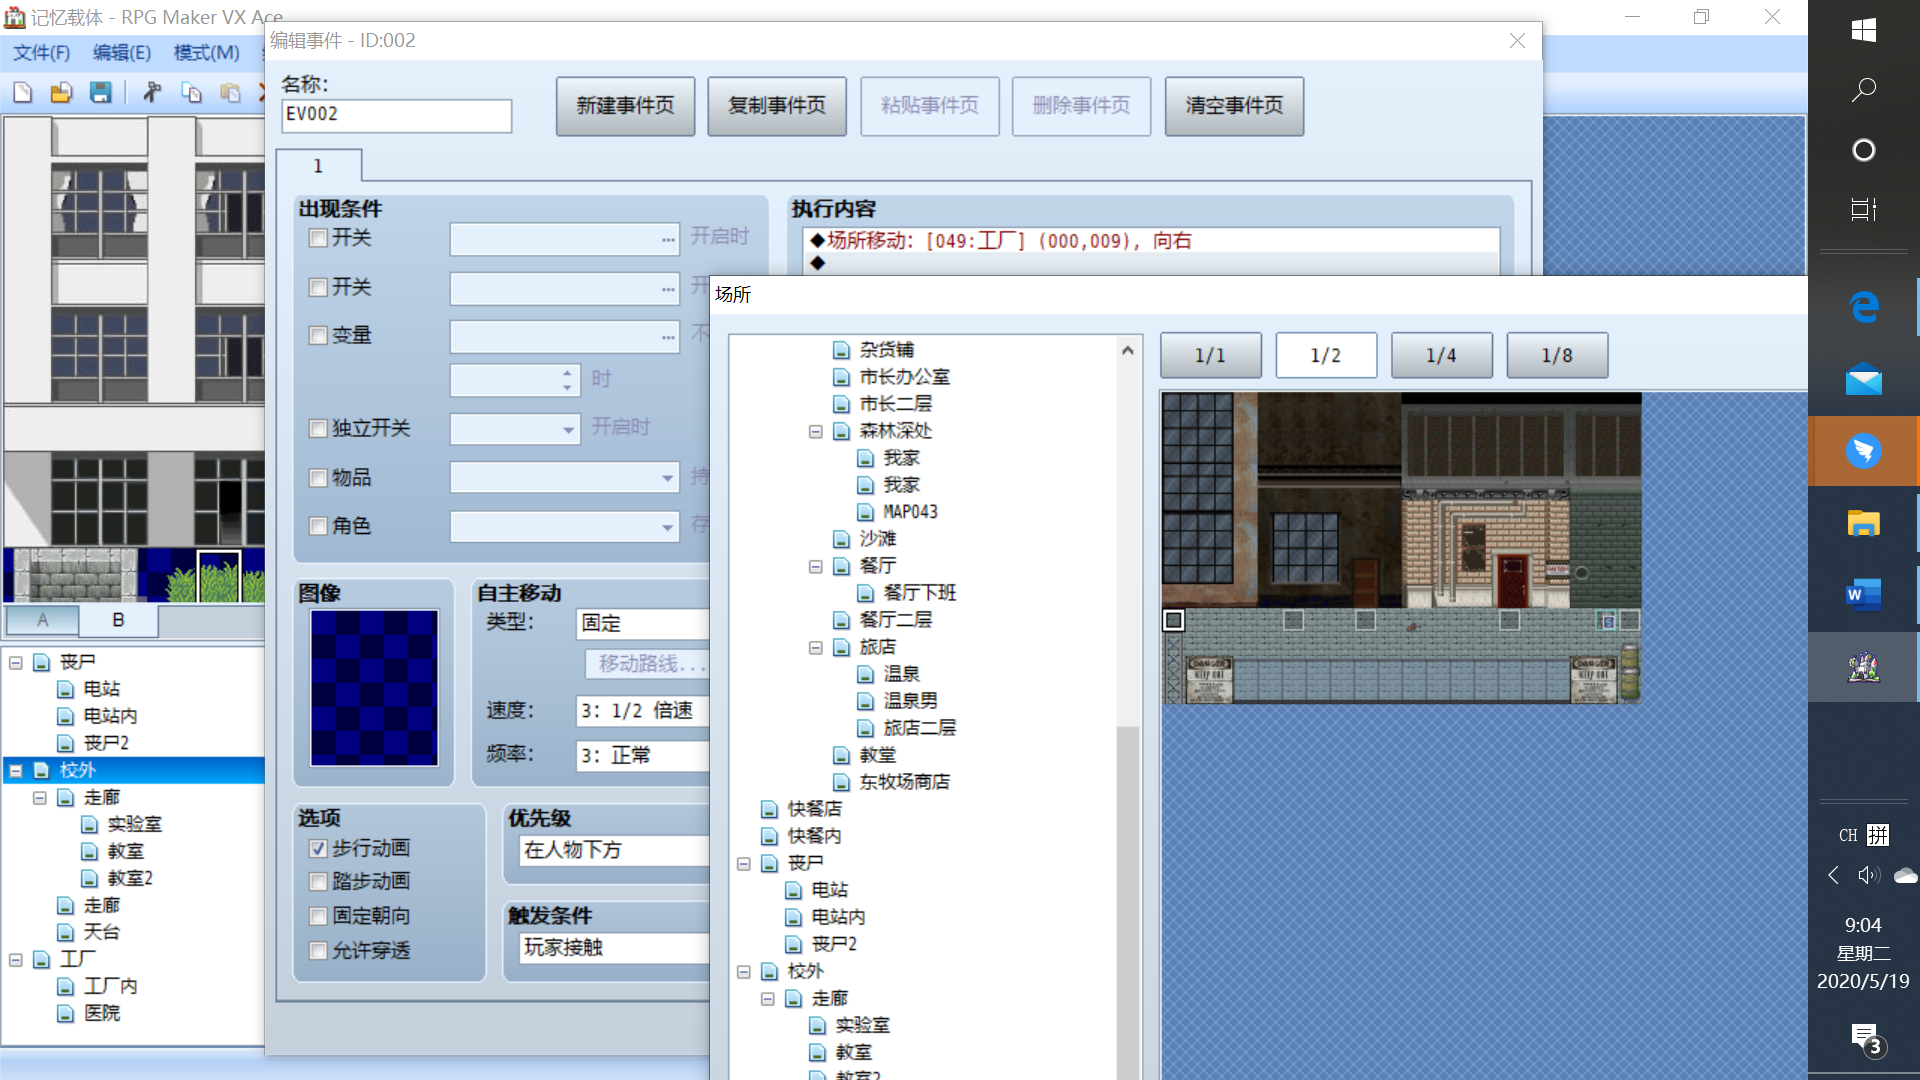Image resolution: width=1920 pixels, height=1080 pixels.
Task: Uncheck the 步行动画 option
Action: point(318,849)
